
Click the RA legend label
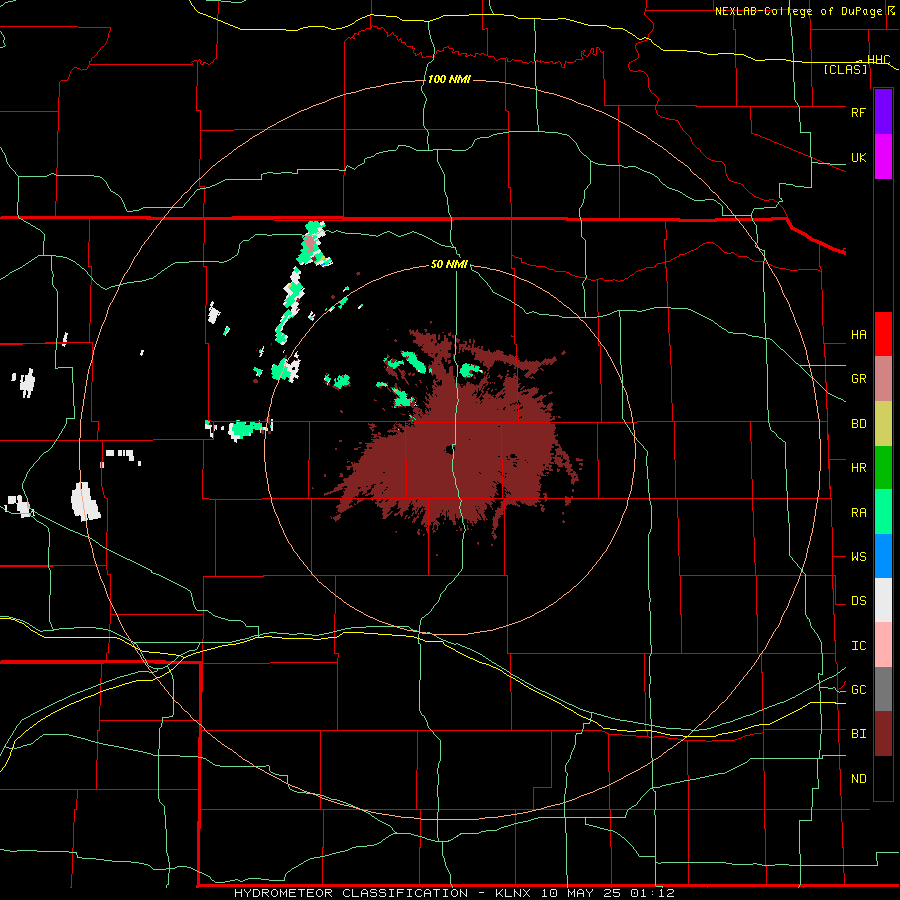[x=858, y=513]
